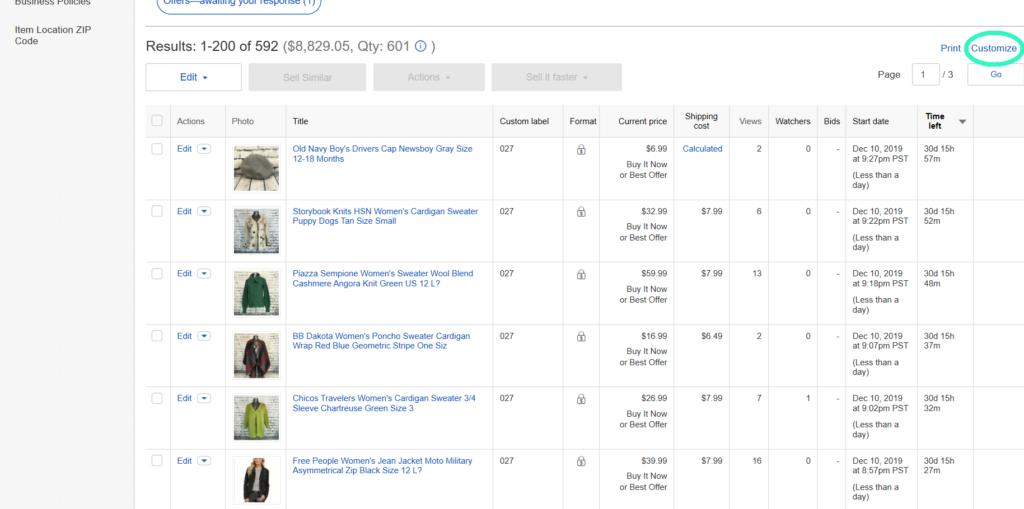Select checkbox for Free People jean jacket
This screenshot has width=1024, height=509.
(x=157, y=461)
